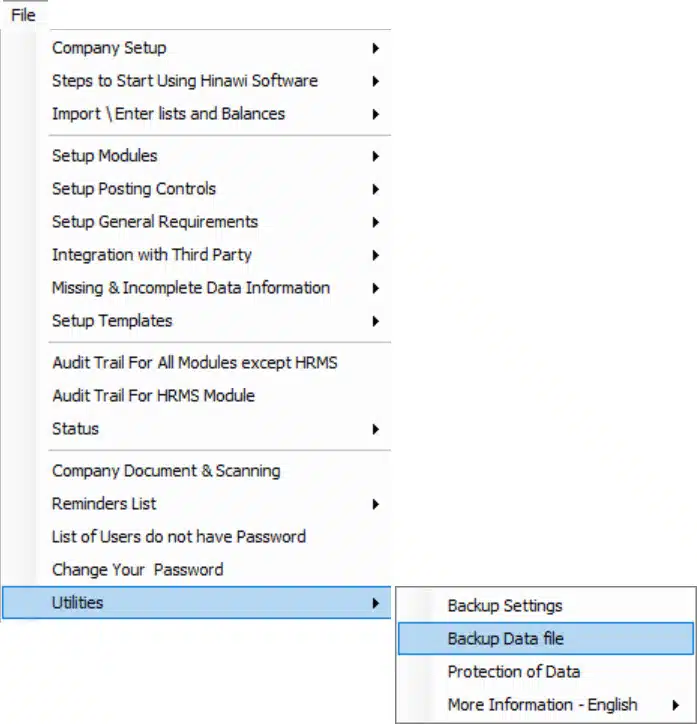
Task: Select Backup Data file entry
Action: click(546, 639)
